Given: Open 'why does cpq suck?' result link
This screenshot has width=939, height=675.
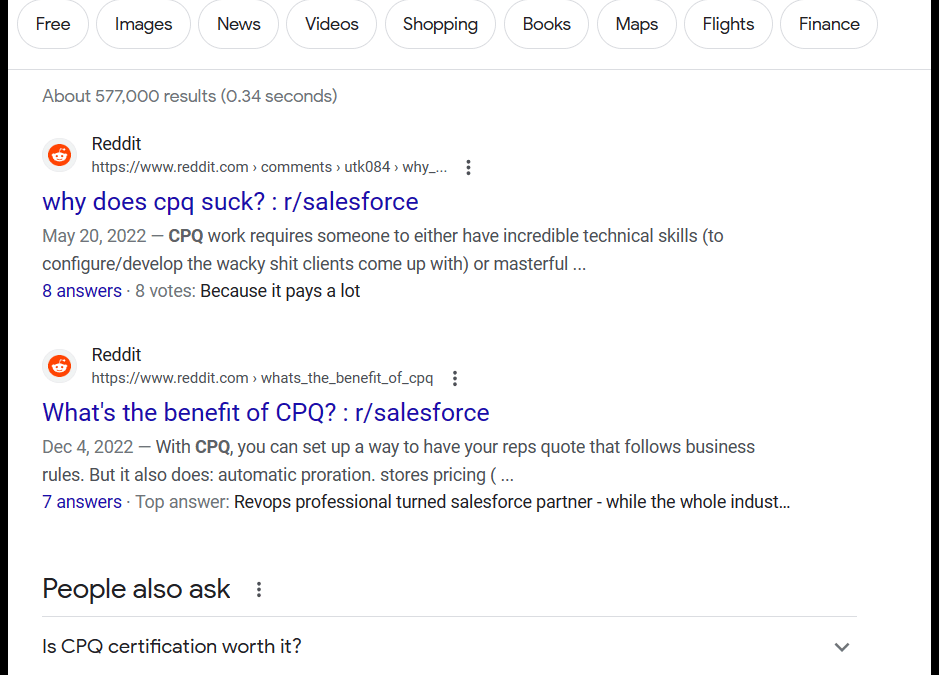Looking at the screenshot, I should tap(230, 202).
